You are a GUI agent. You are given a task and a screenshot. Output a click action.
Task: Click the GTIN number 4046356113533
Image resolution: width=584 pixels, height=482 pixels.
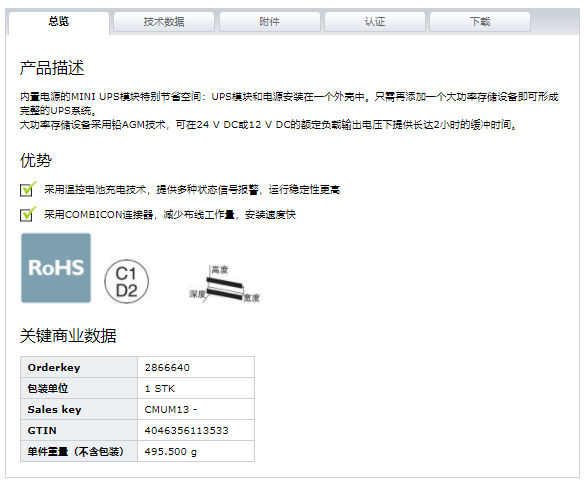coord(187,431)
